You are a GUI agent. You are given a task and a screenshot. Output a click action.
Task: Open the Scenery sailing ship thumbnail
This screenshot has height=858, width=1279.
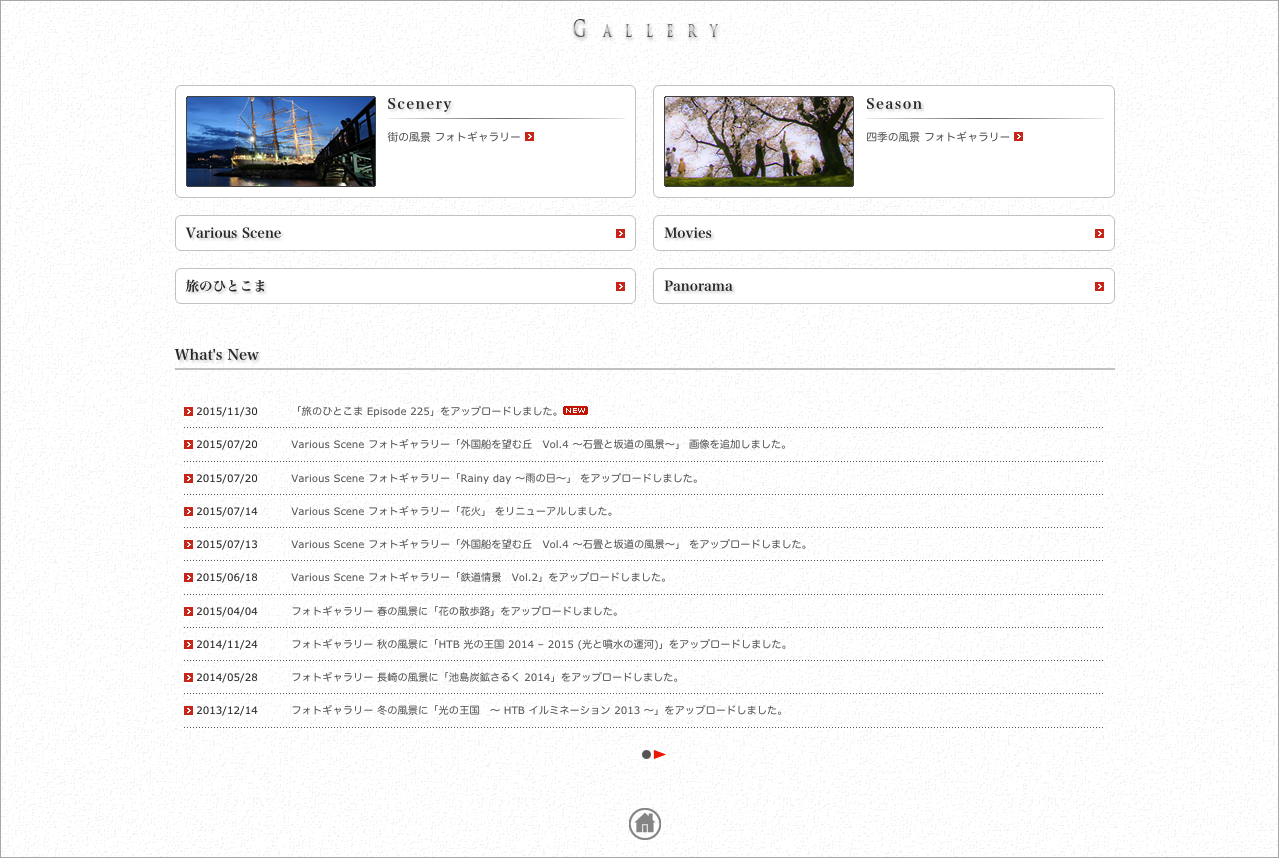point(281,141)
